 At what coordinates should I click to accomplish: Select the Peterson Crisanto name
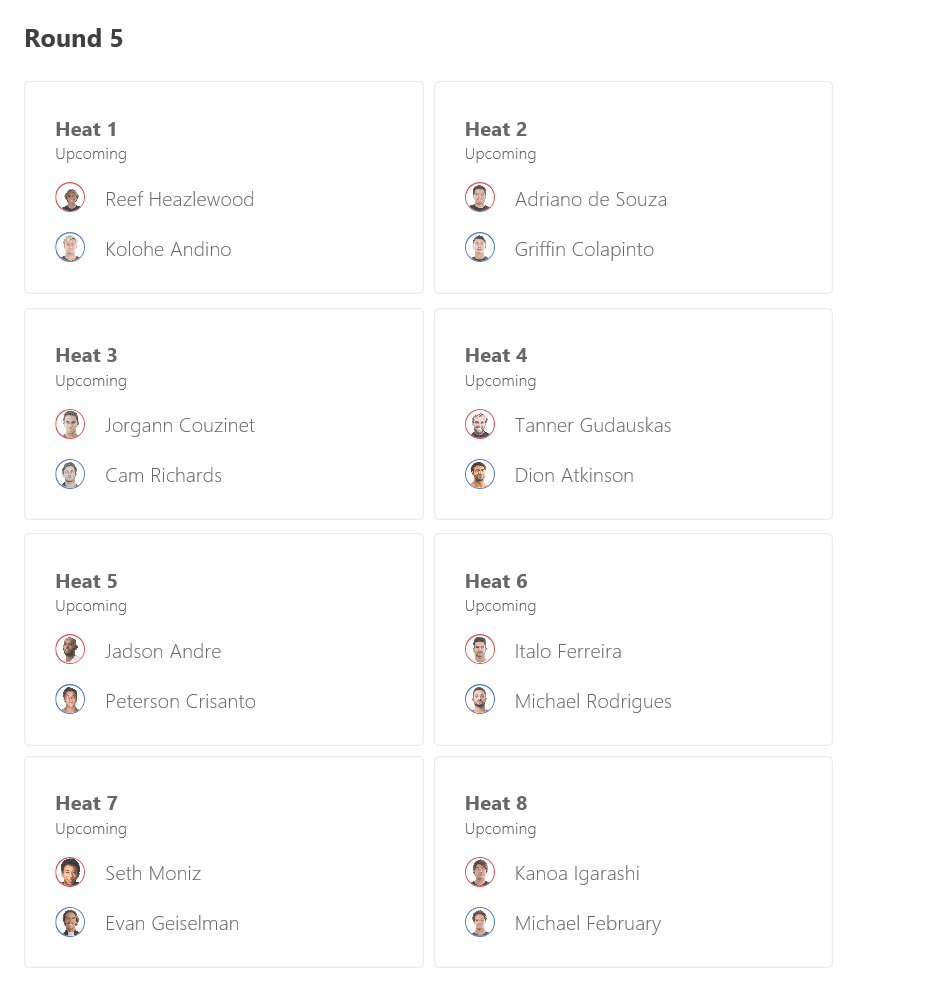tap(181, 701)
